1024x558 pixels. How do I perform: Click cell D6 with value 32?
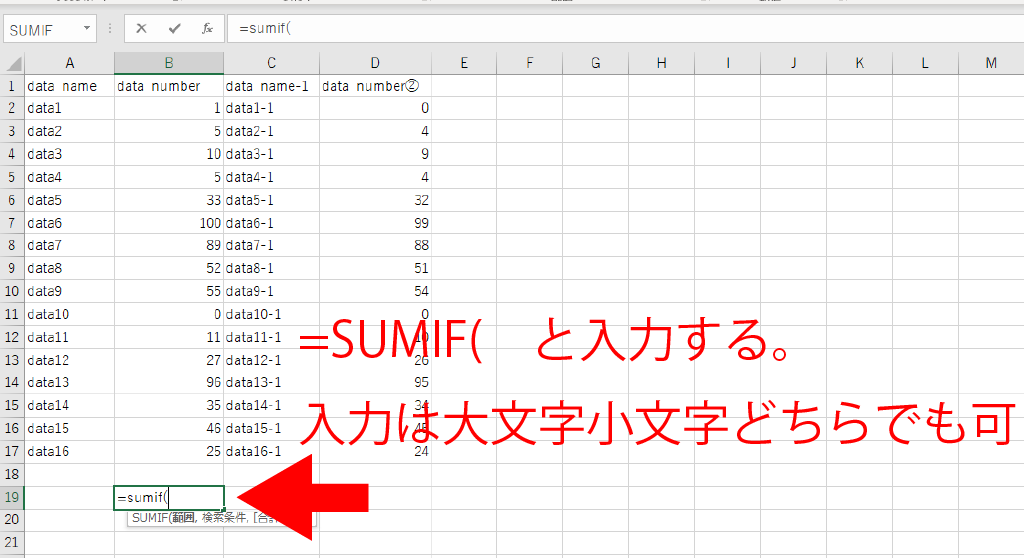(x=375, y=200)
